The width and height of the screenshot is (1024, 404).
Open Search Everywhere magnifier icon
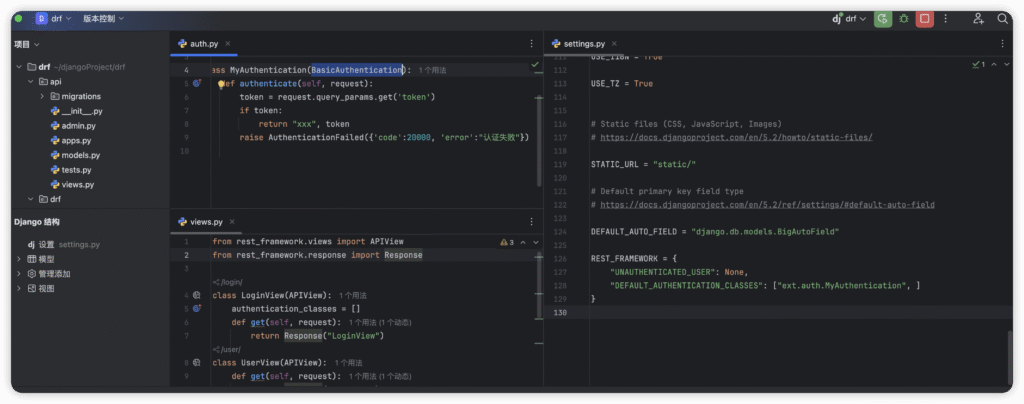tap(1002, 18)
